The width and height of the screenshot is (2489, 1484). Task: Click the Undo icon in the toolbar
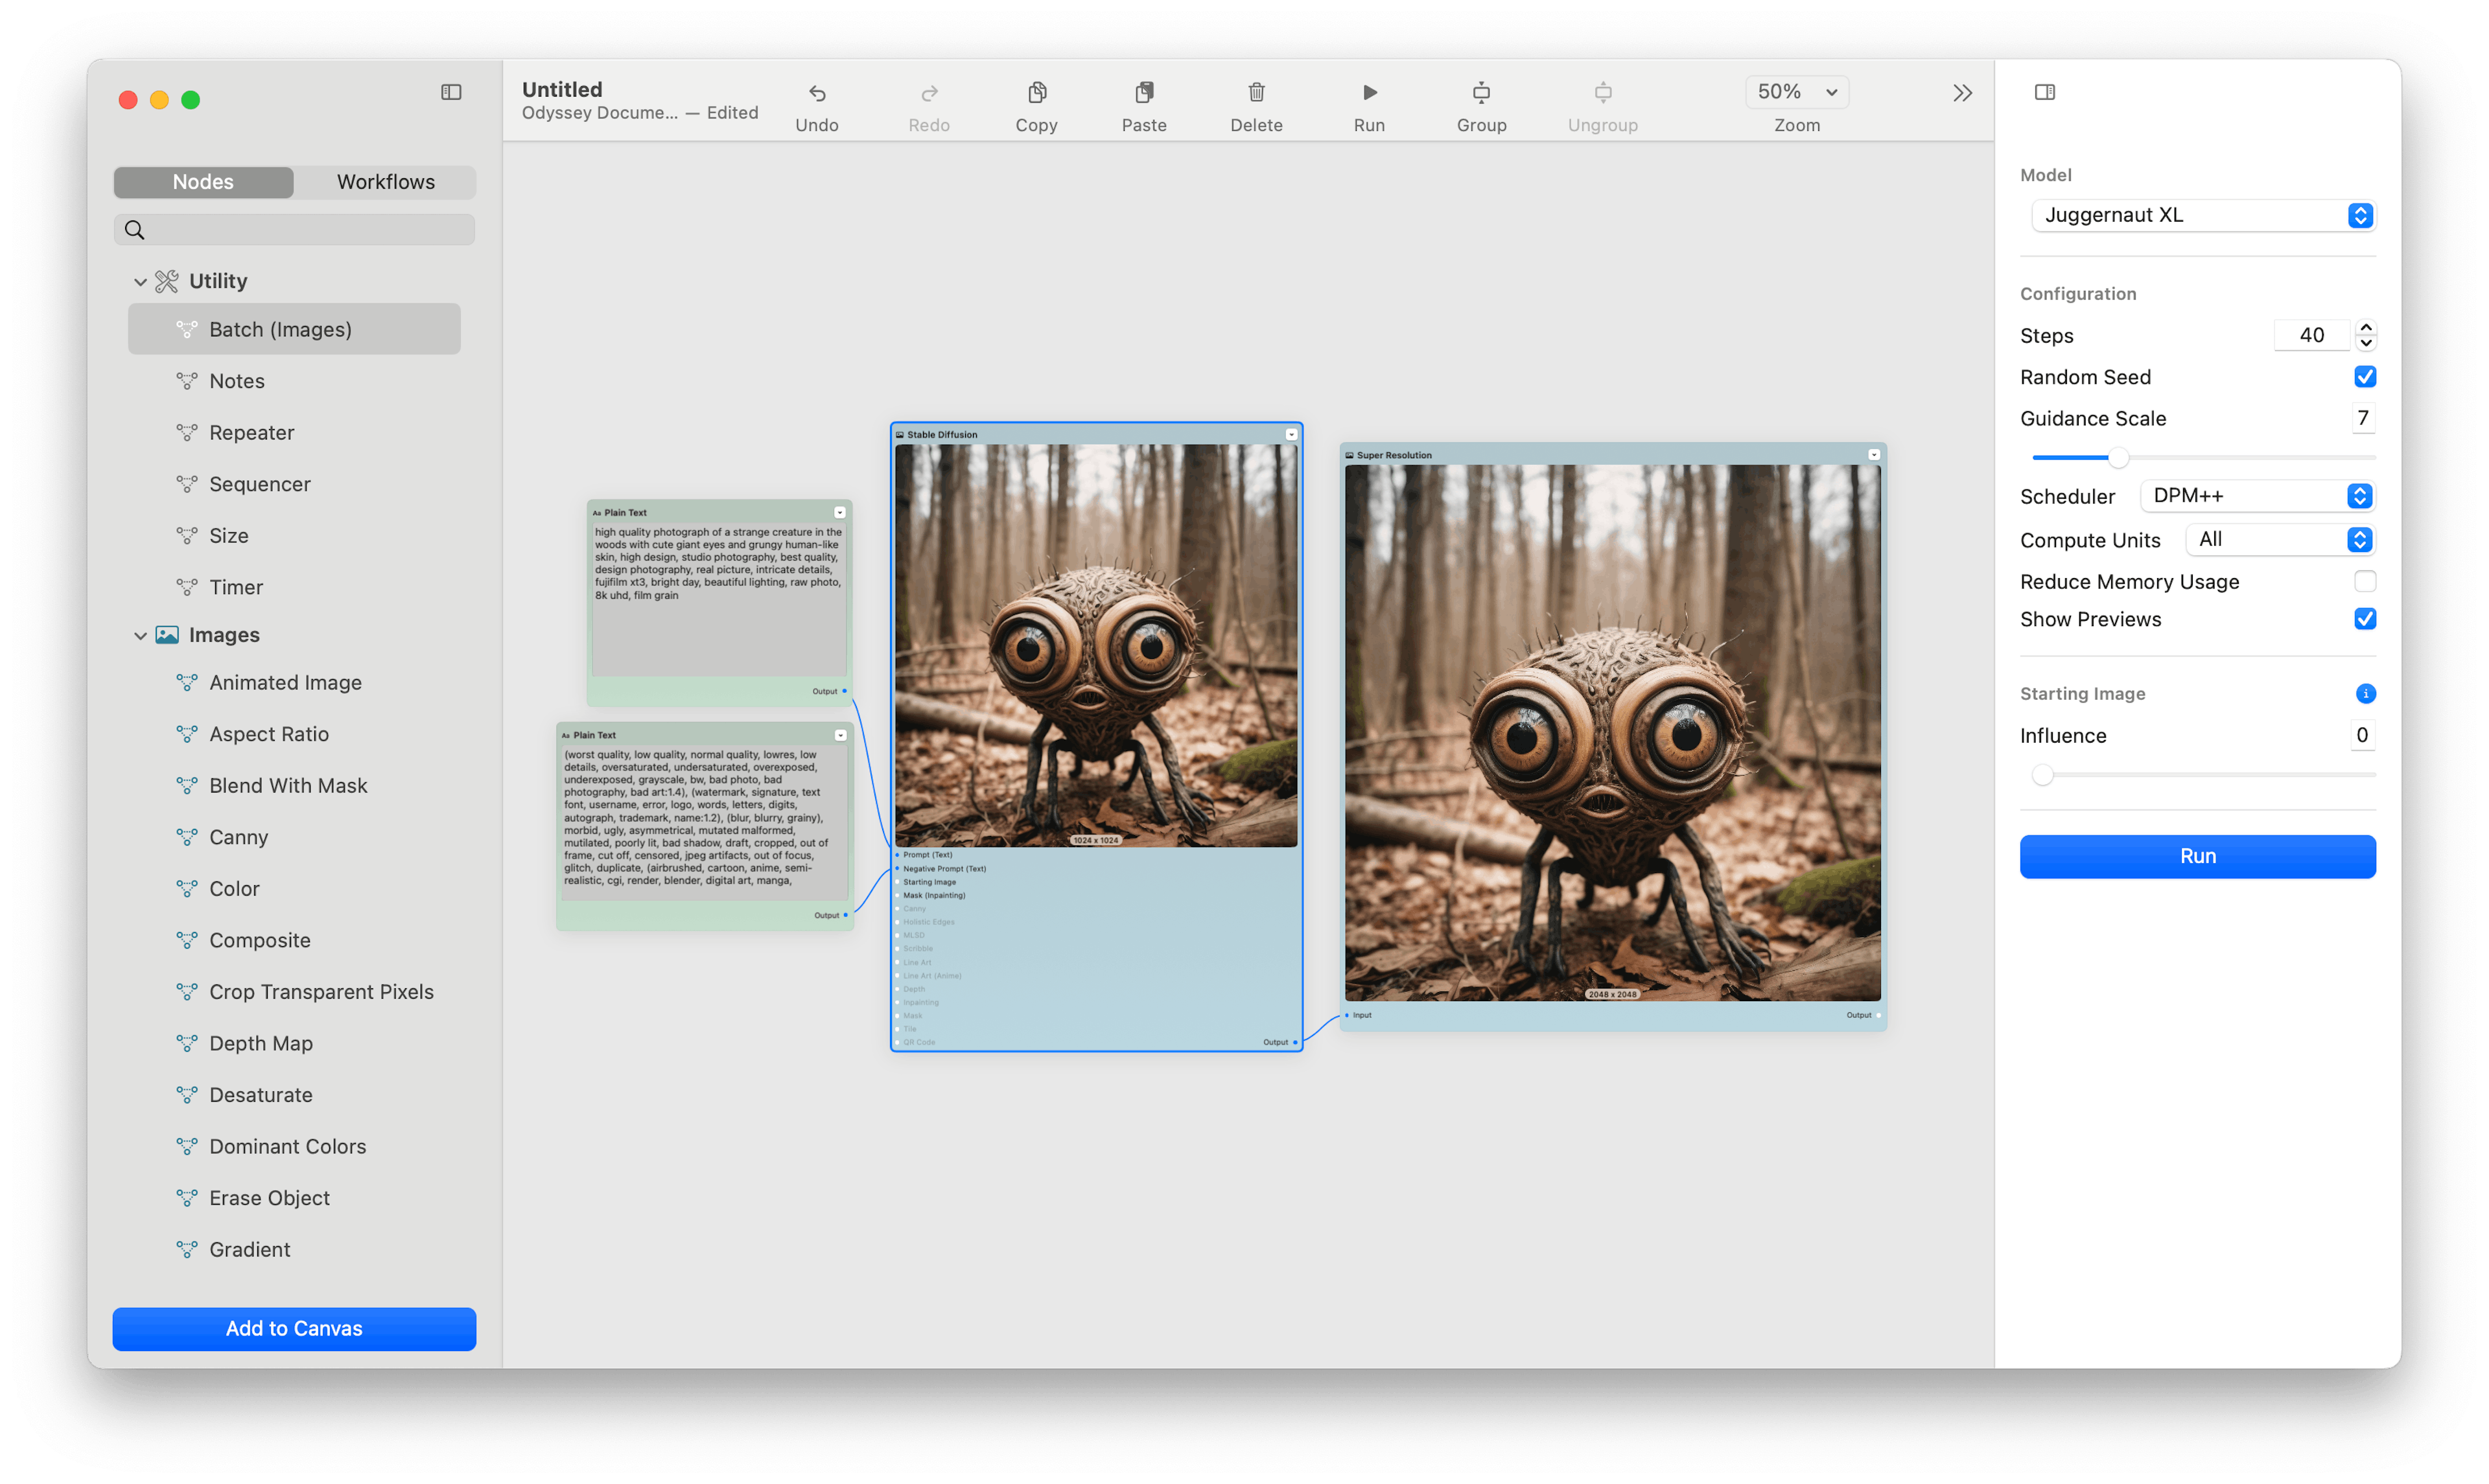click(817, 92)
